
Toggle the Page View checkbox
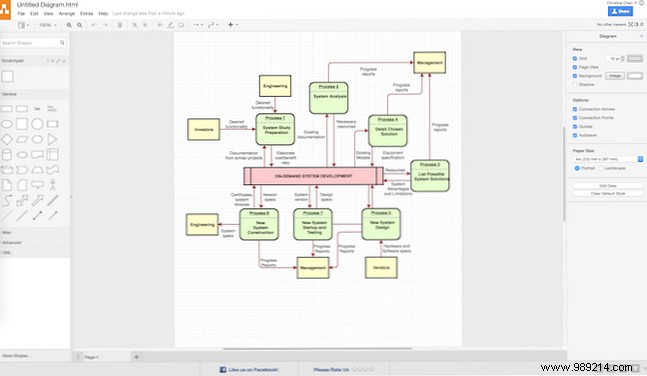[575, 67]
